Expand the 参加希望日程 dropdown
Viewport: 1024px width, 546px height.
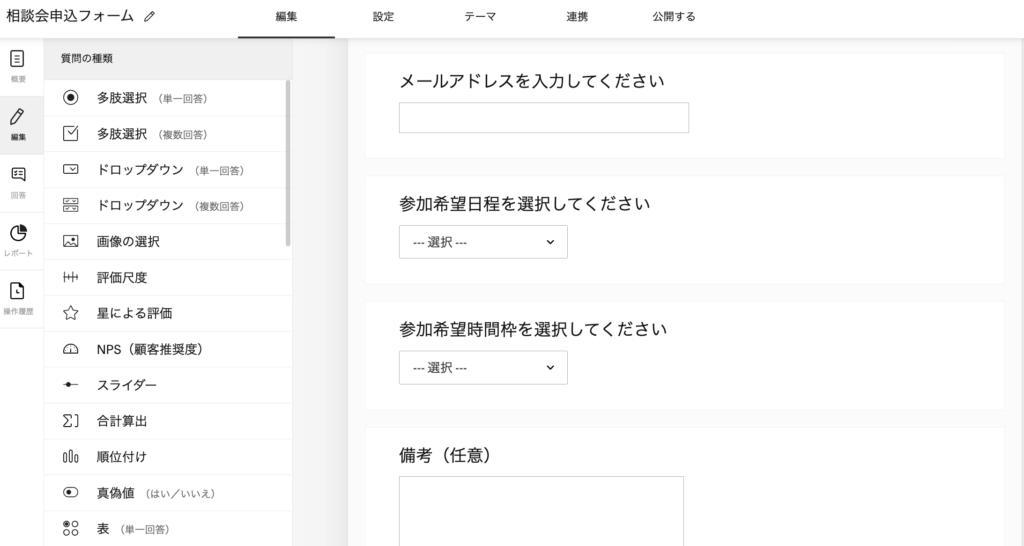[483, 242]
